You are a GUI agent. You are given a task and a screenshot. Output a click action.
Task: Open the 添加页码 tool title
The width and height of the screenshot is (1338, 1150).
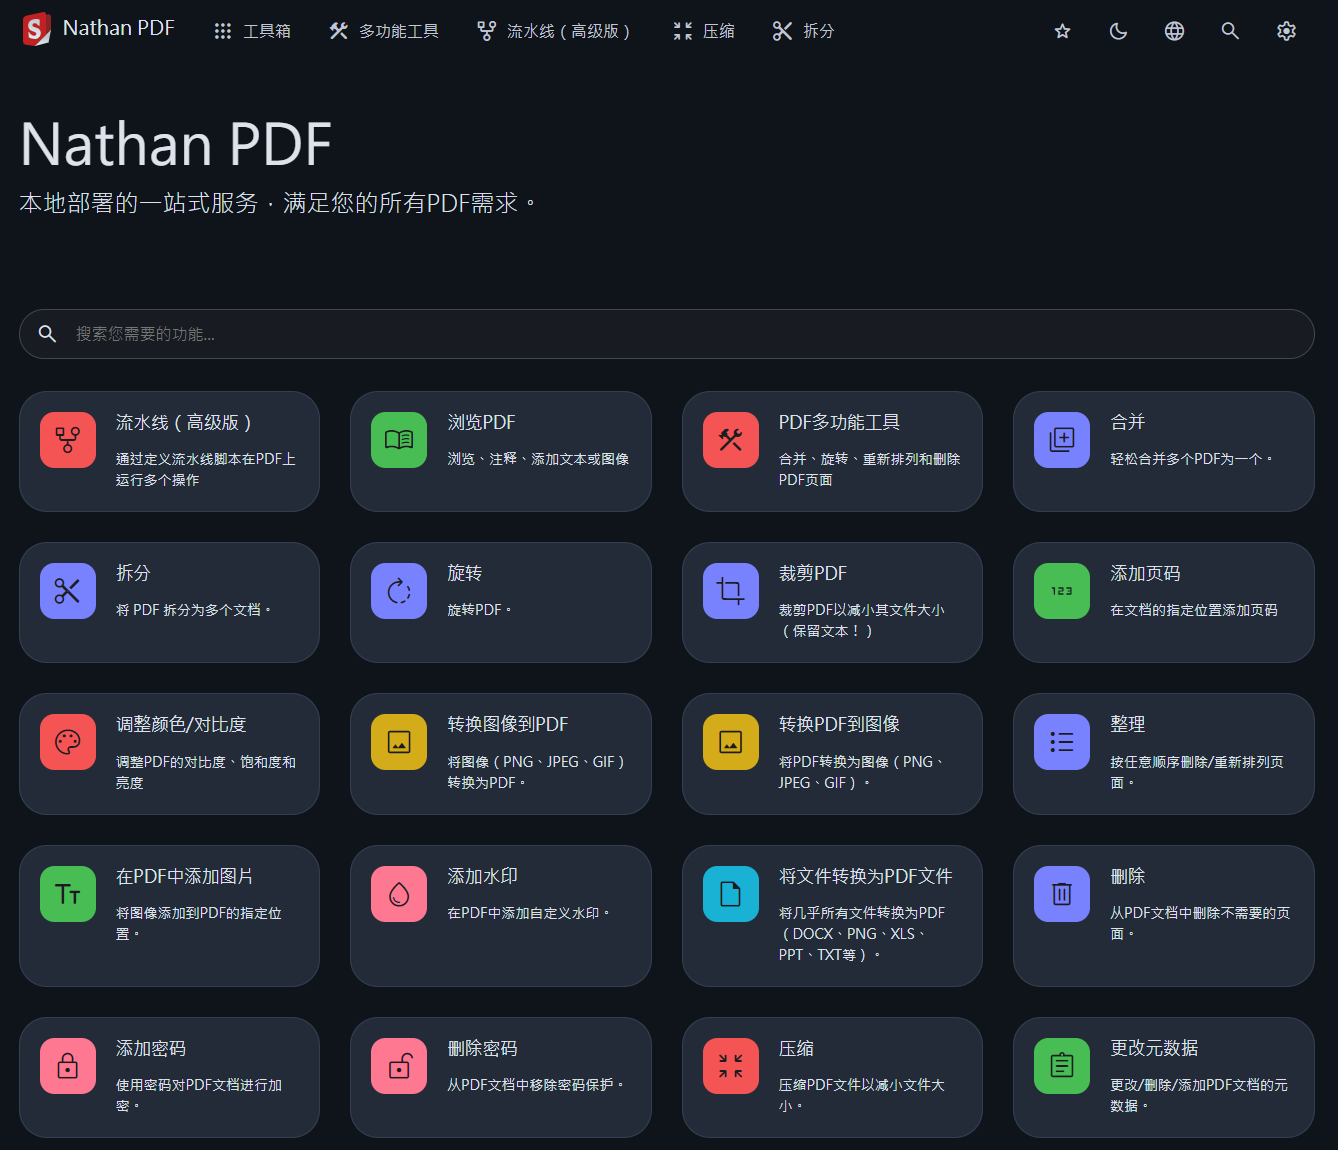[x=1145, y=574]
